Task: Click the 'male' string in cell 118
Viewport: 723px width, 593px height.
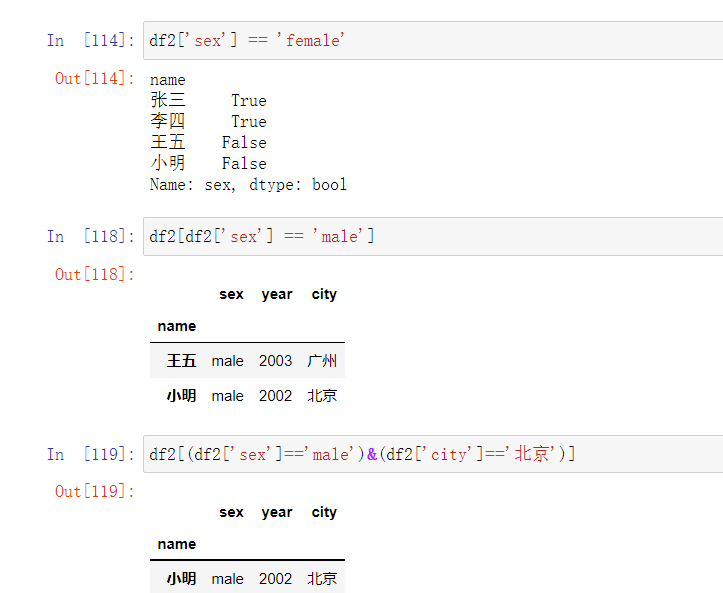Action: pyautogui.click(x=338, y=237)
